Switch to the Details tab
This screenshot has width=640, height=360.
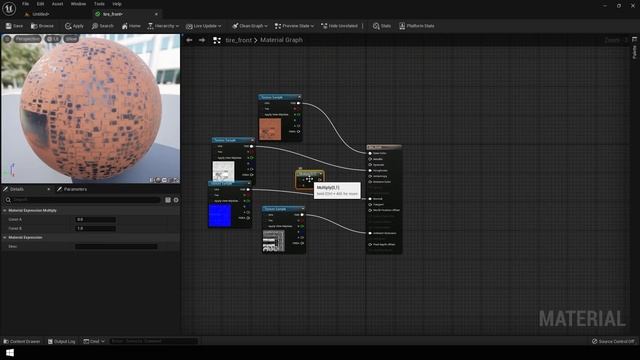click(x=17, y=189)
